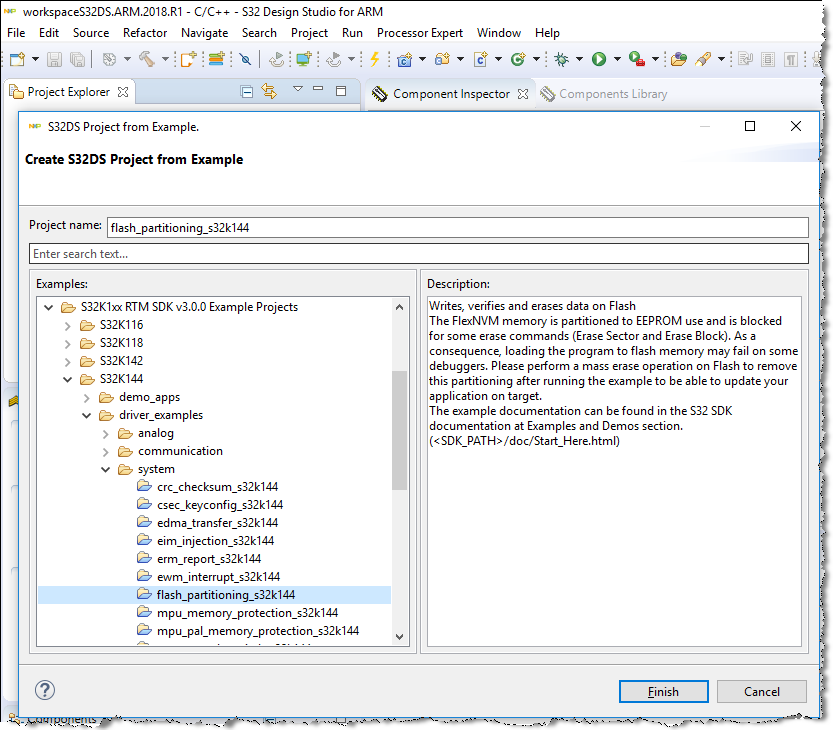
Task: Click the stacked layers plus icon
Action: (216, 59)
